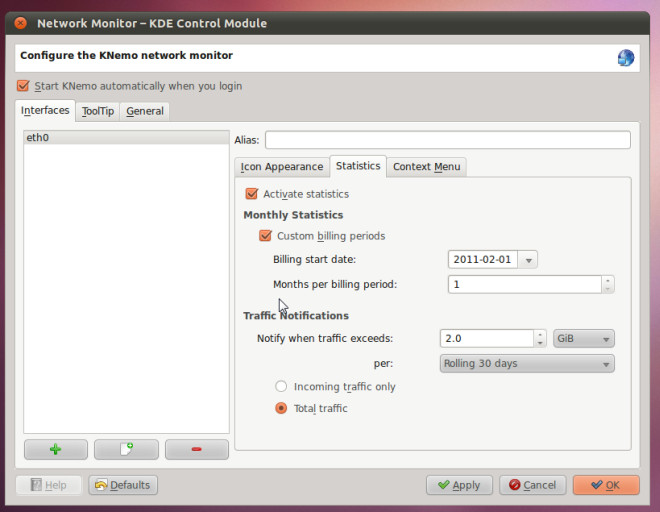The height and width of the screenshot is (512, 660).
Task: Increase Months per billing period value
Action: (607, 280)
